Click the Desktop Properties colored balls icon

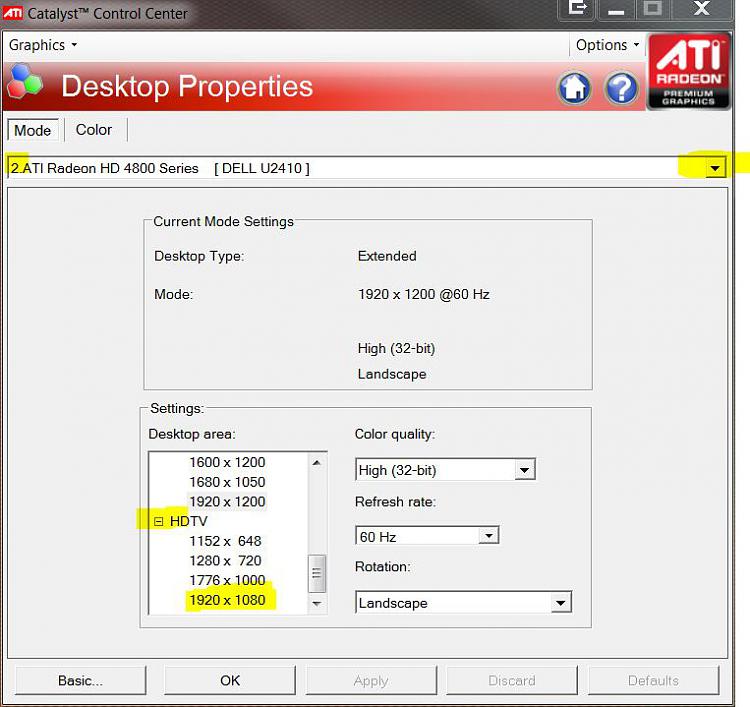point(25,81)
